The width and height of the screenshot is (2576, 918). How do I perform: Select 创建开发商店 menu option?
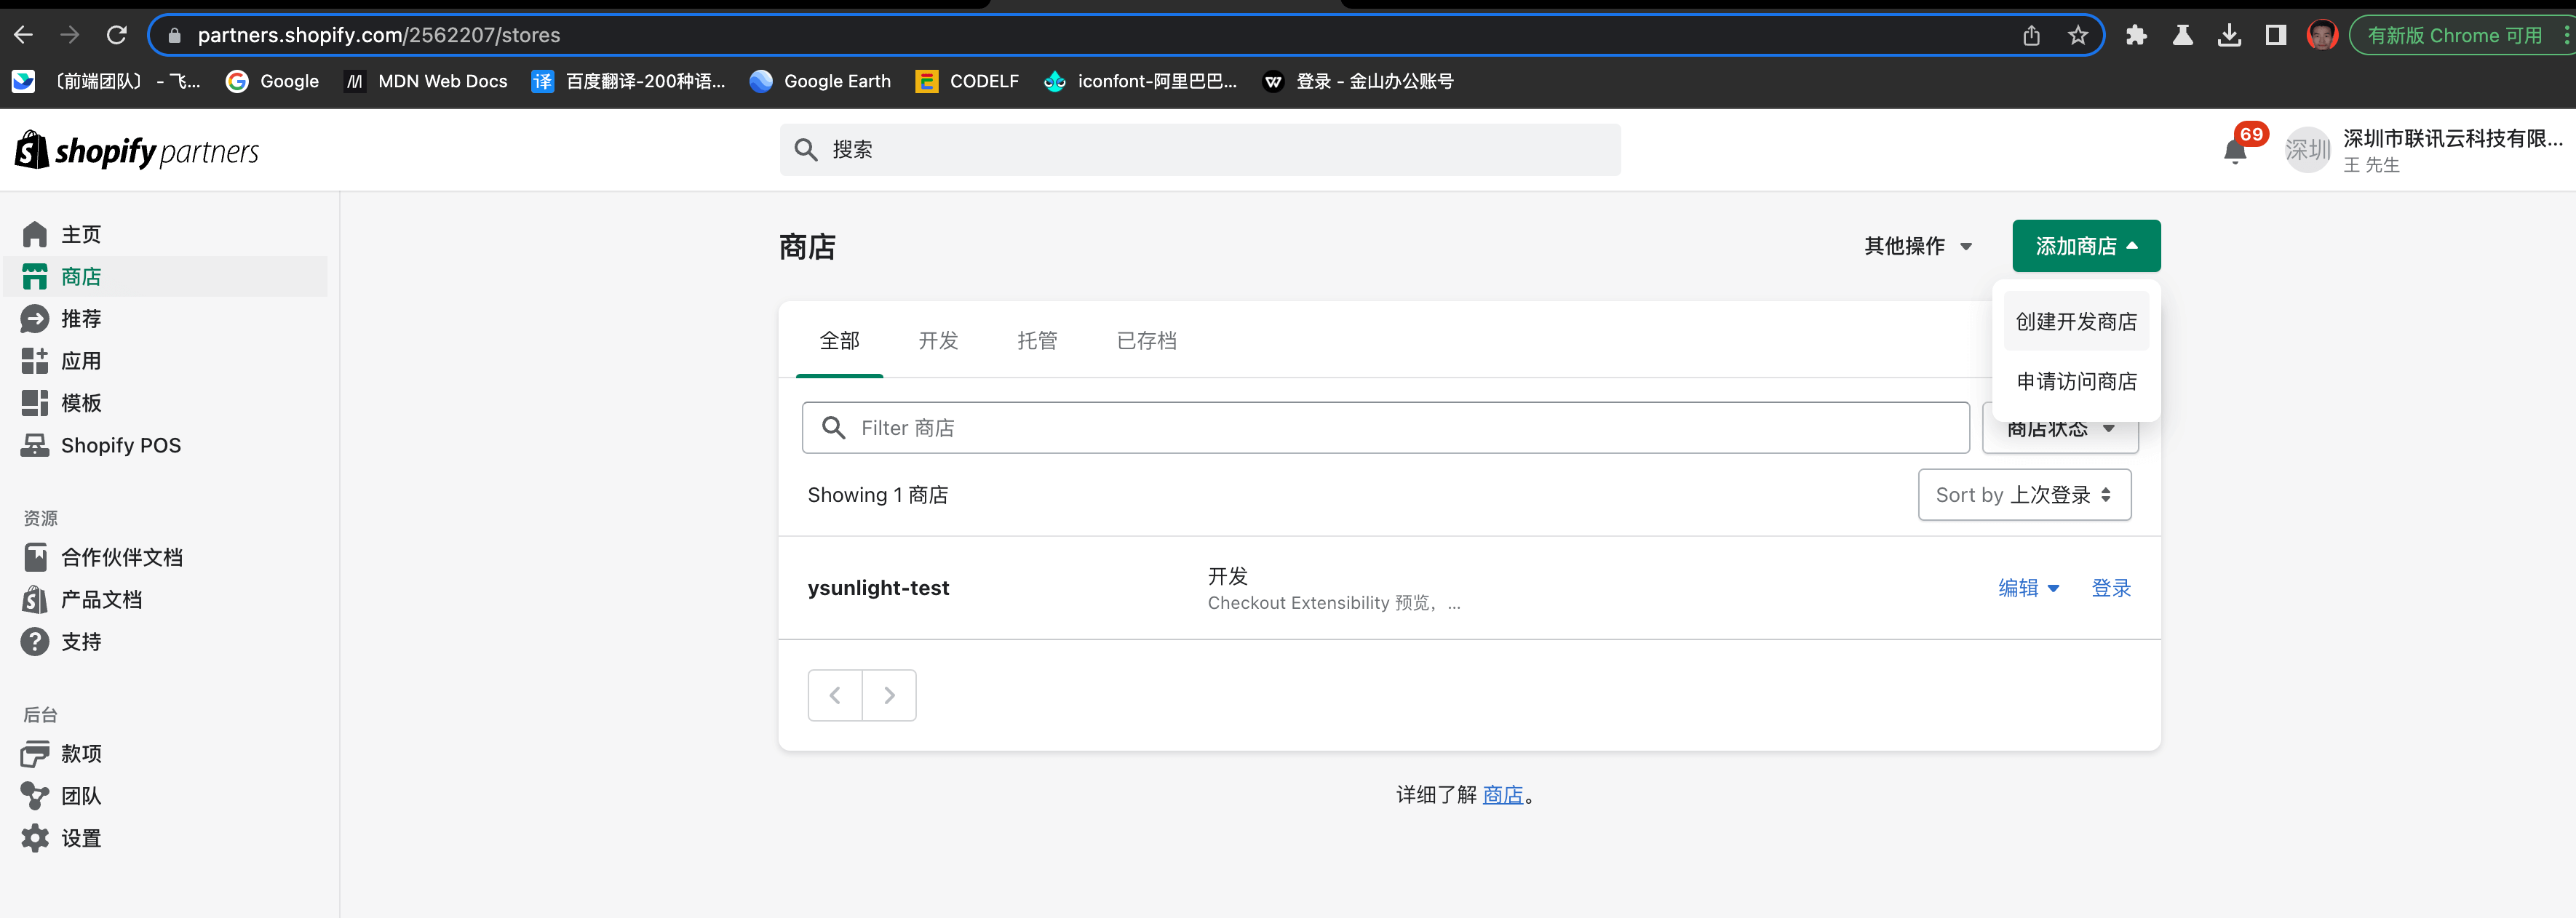pyautogui.click(x=2075, y=322)
